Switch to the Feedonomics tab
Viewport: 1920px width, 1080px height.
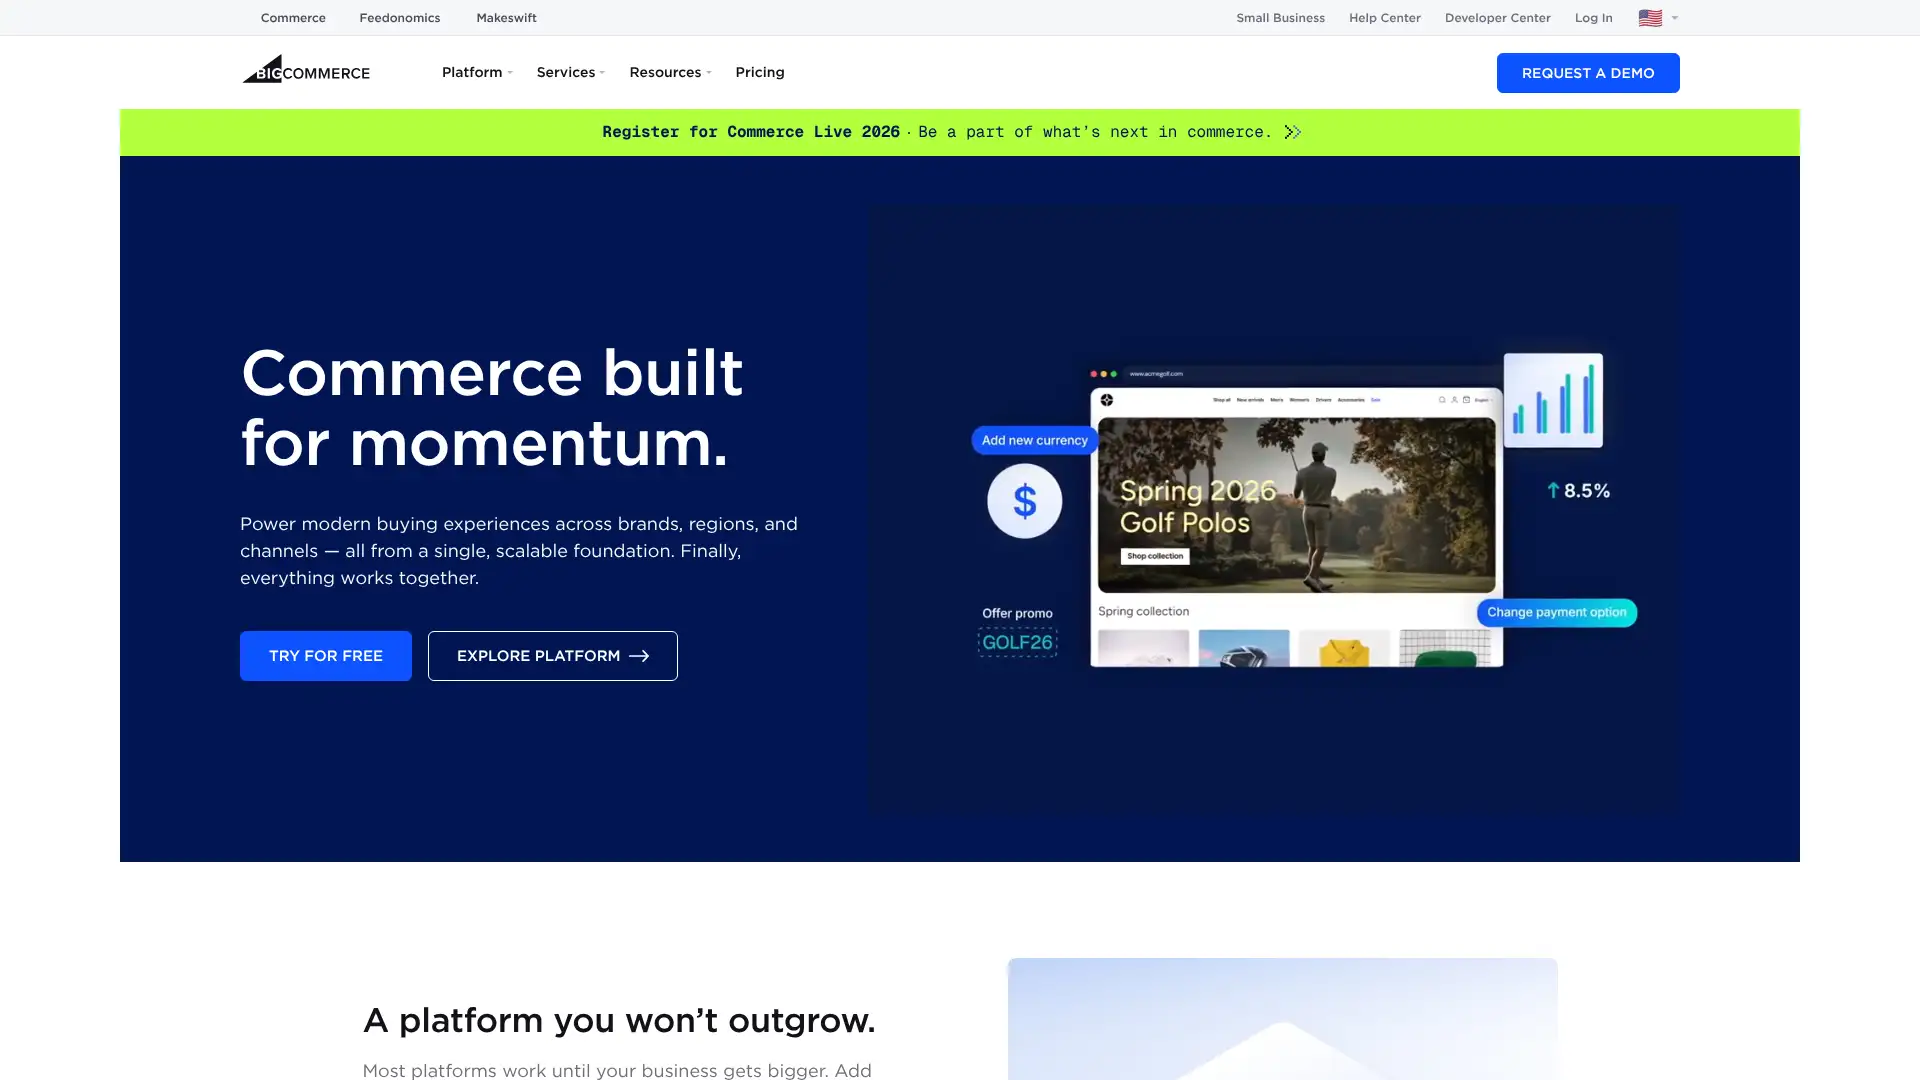click(x=400, y=18)
